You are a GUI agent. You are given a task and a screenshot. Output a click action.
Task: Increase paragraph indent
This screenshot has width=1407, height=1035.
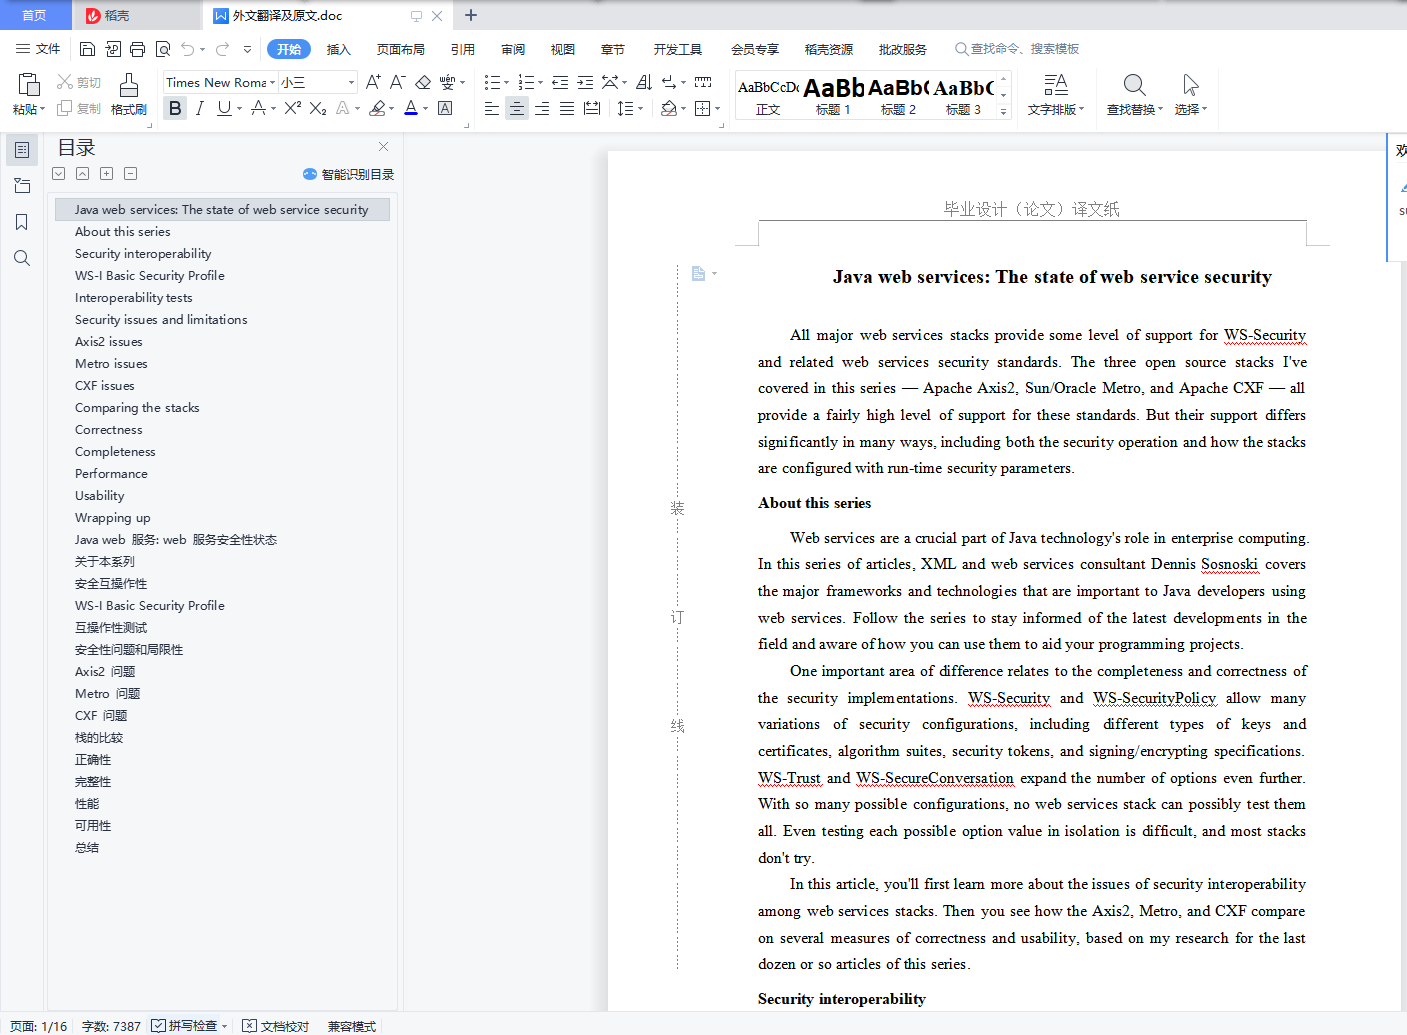pyautogui.click(x=585, y=82)
